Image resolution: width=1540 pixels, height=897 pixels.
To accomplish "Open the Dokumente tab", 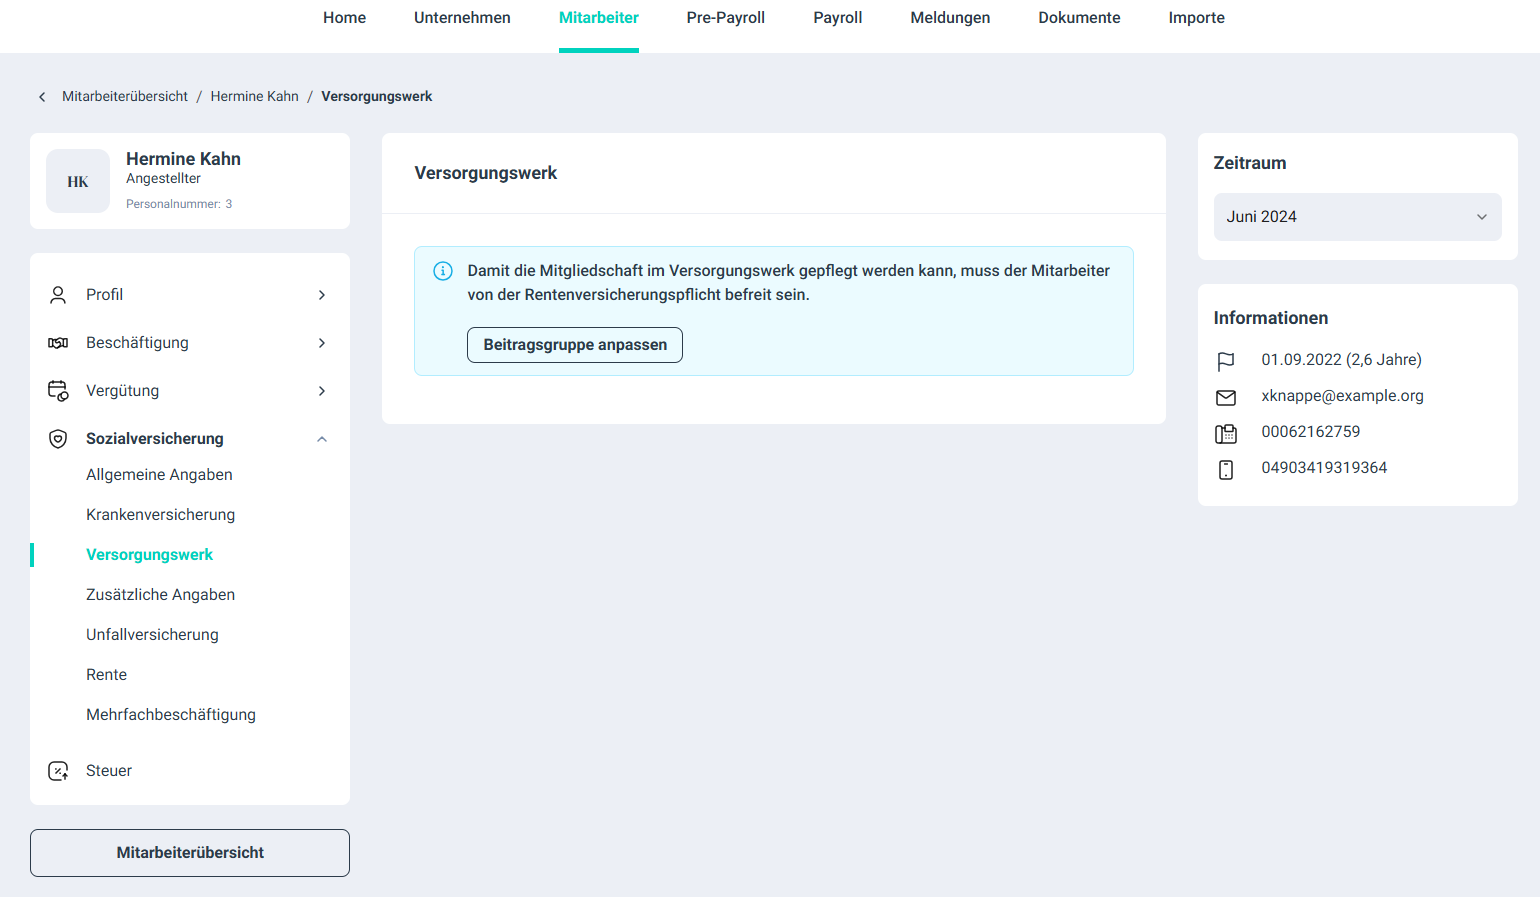I will (x=1079, y=18).
